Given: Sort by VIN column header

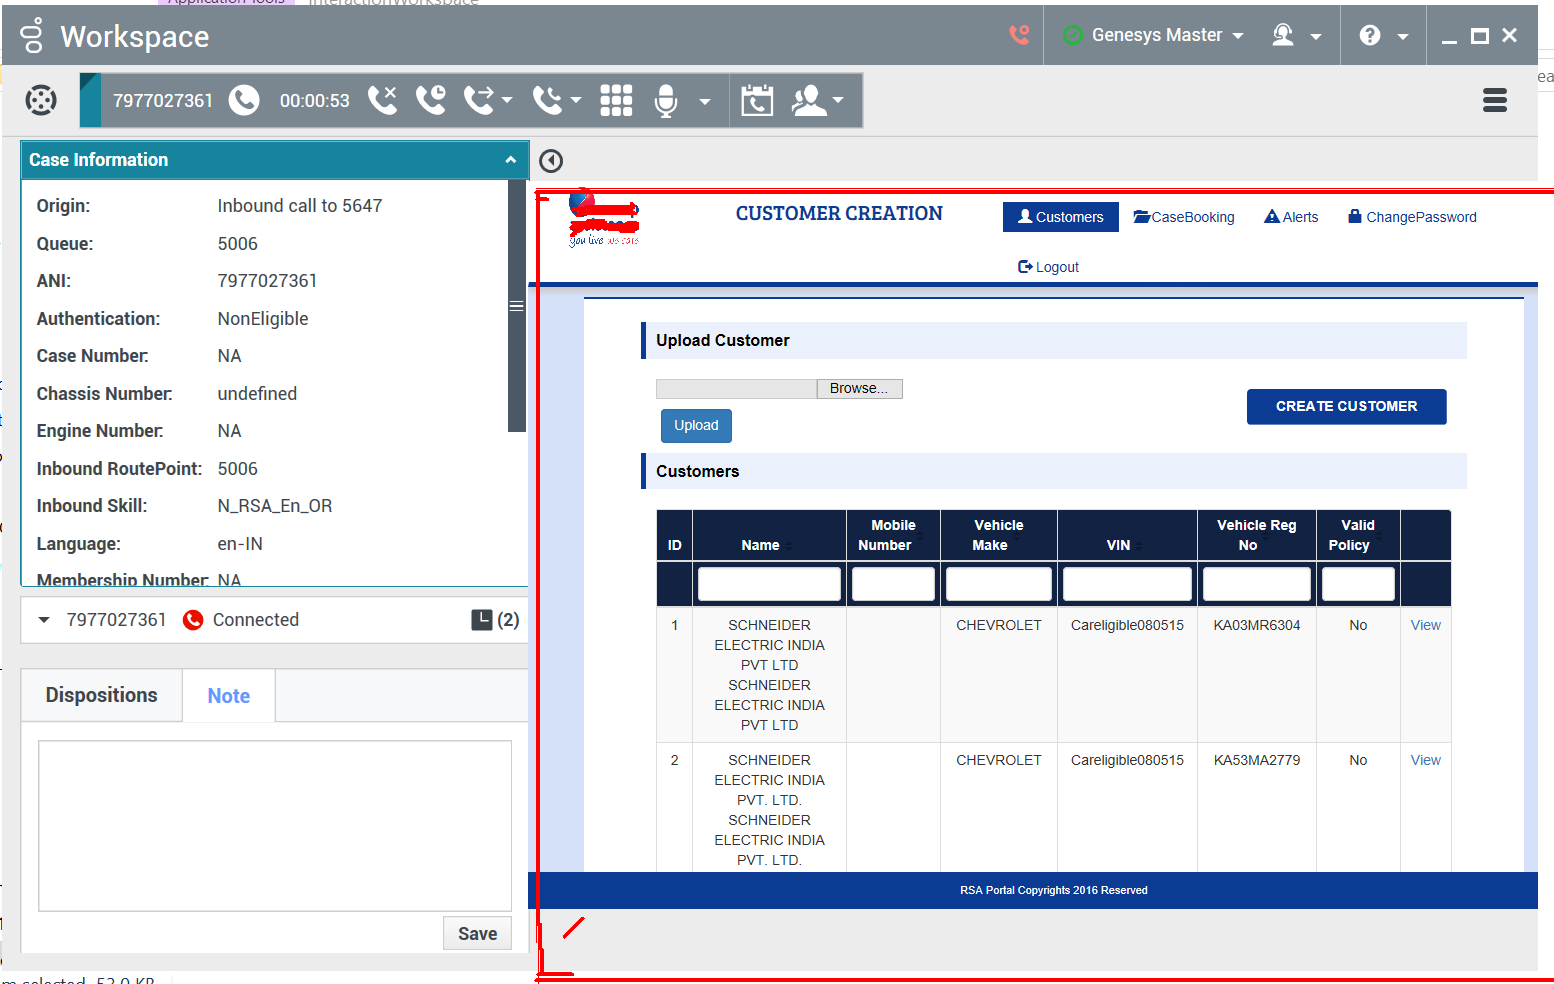Looking at the screenshot, I should click(x=1127, y=536).
